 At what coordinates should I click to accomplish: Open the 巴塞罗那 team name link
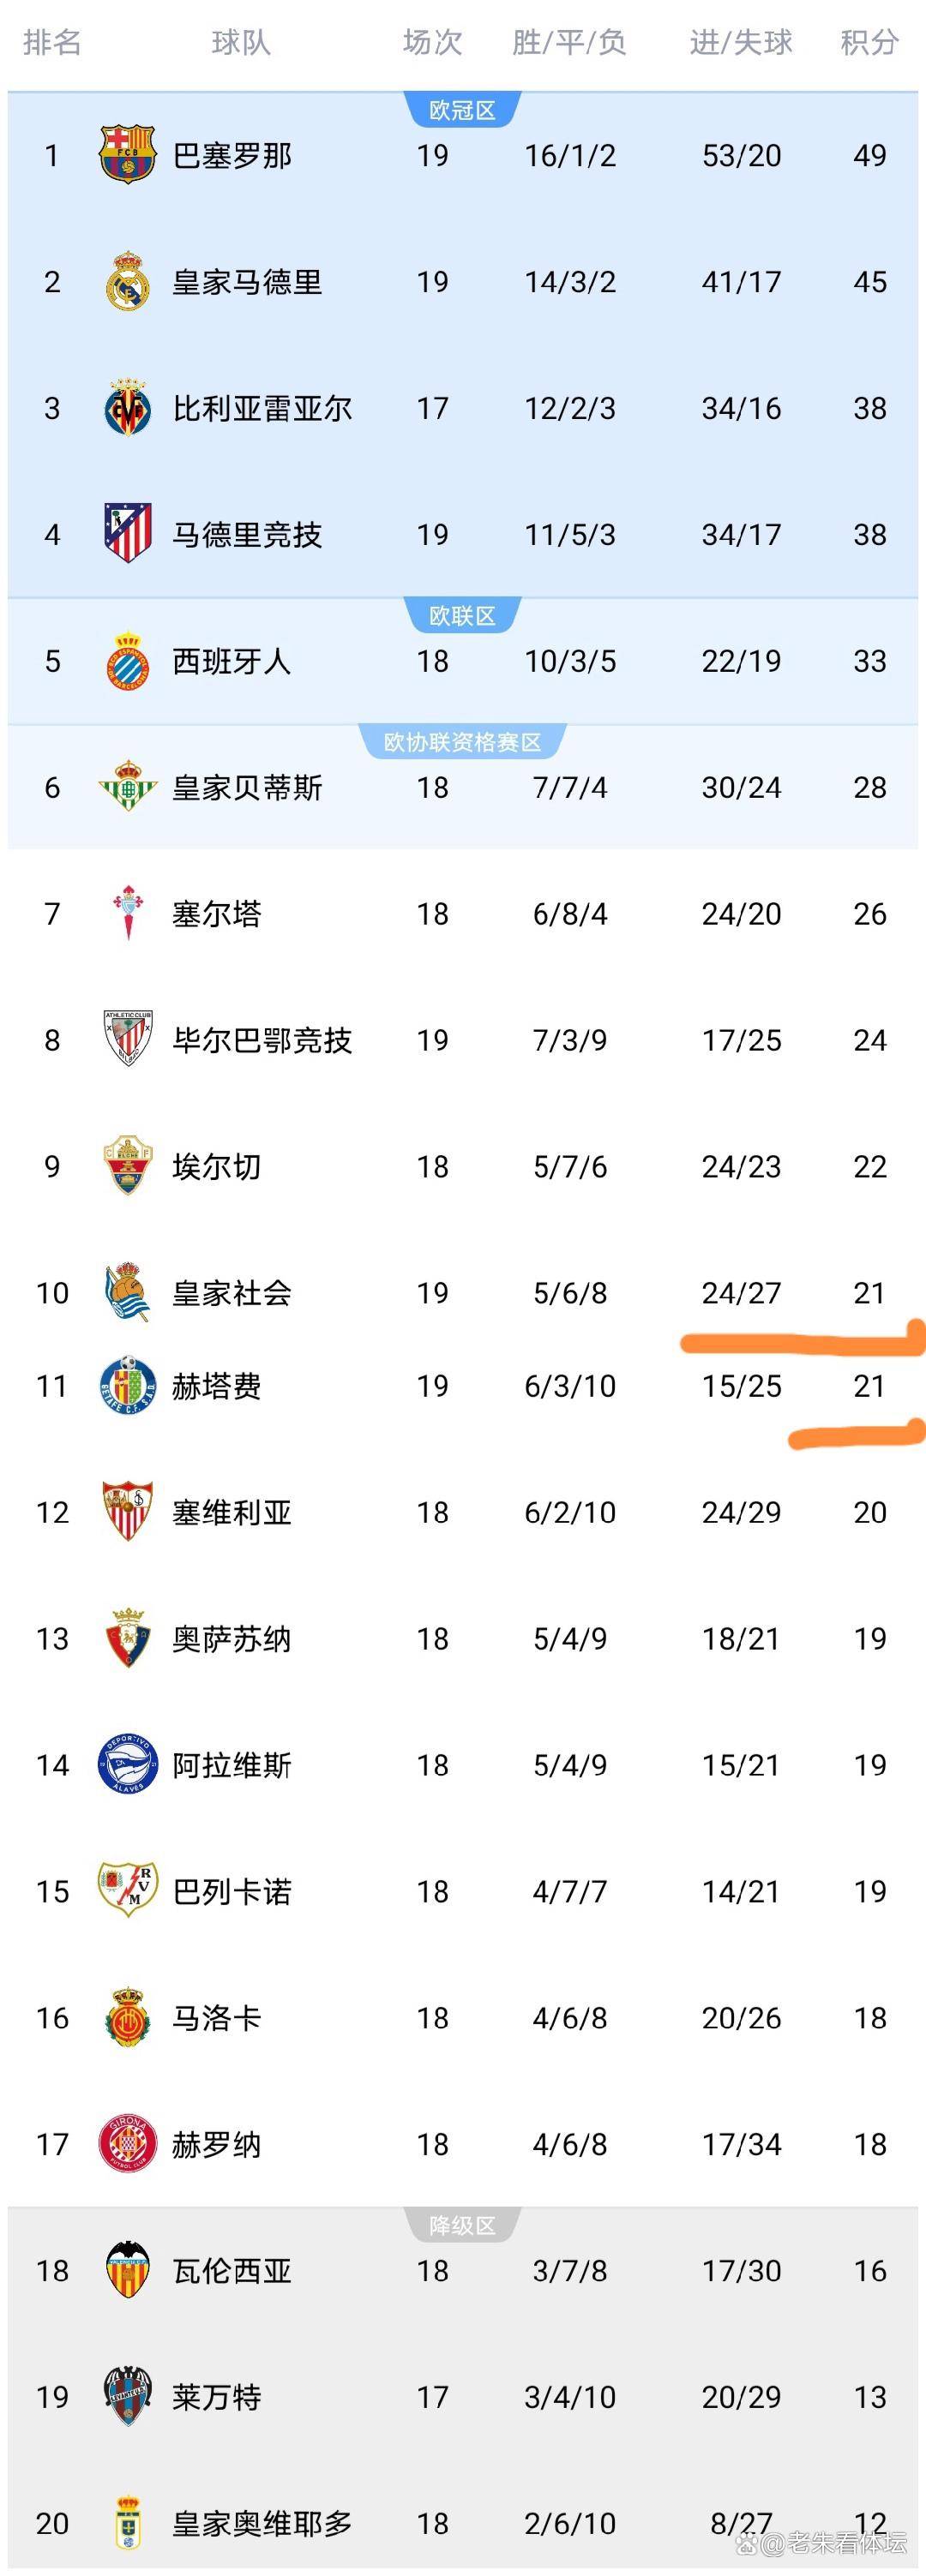pos(232,156)
